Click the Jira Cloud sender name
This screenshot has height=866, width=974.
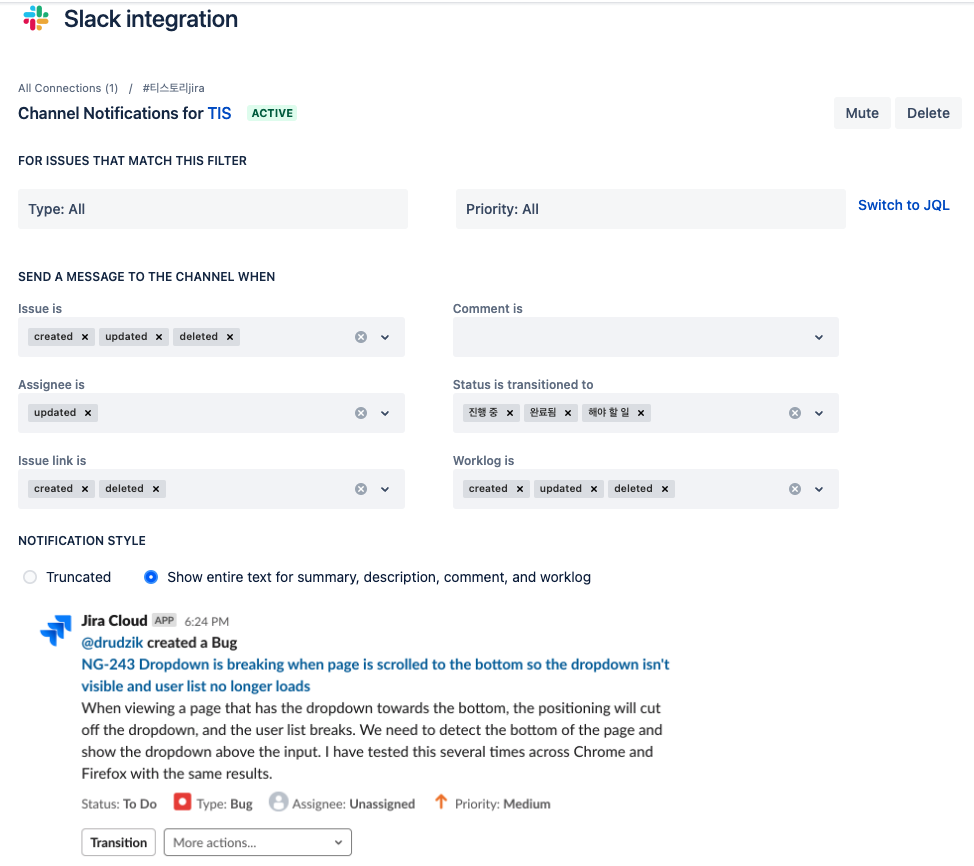[114, 621]
